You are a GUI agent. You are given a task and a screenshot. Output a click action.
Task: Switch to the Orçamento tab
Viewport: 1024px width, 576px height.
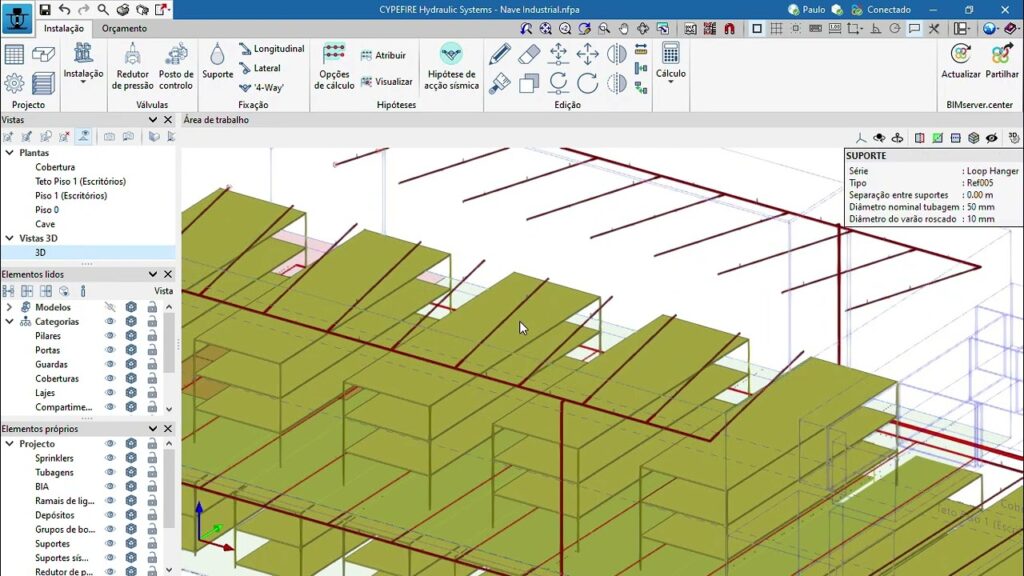coord(124,28)
